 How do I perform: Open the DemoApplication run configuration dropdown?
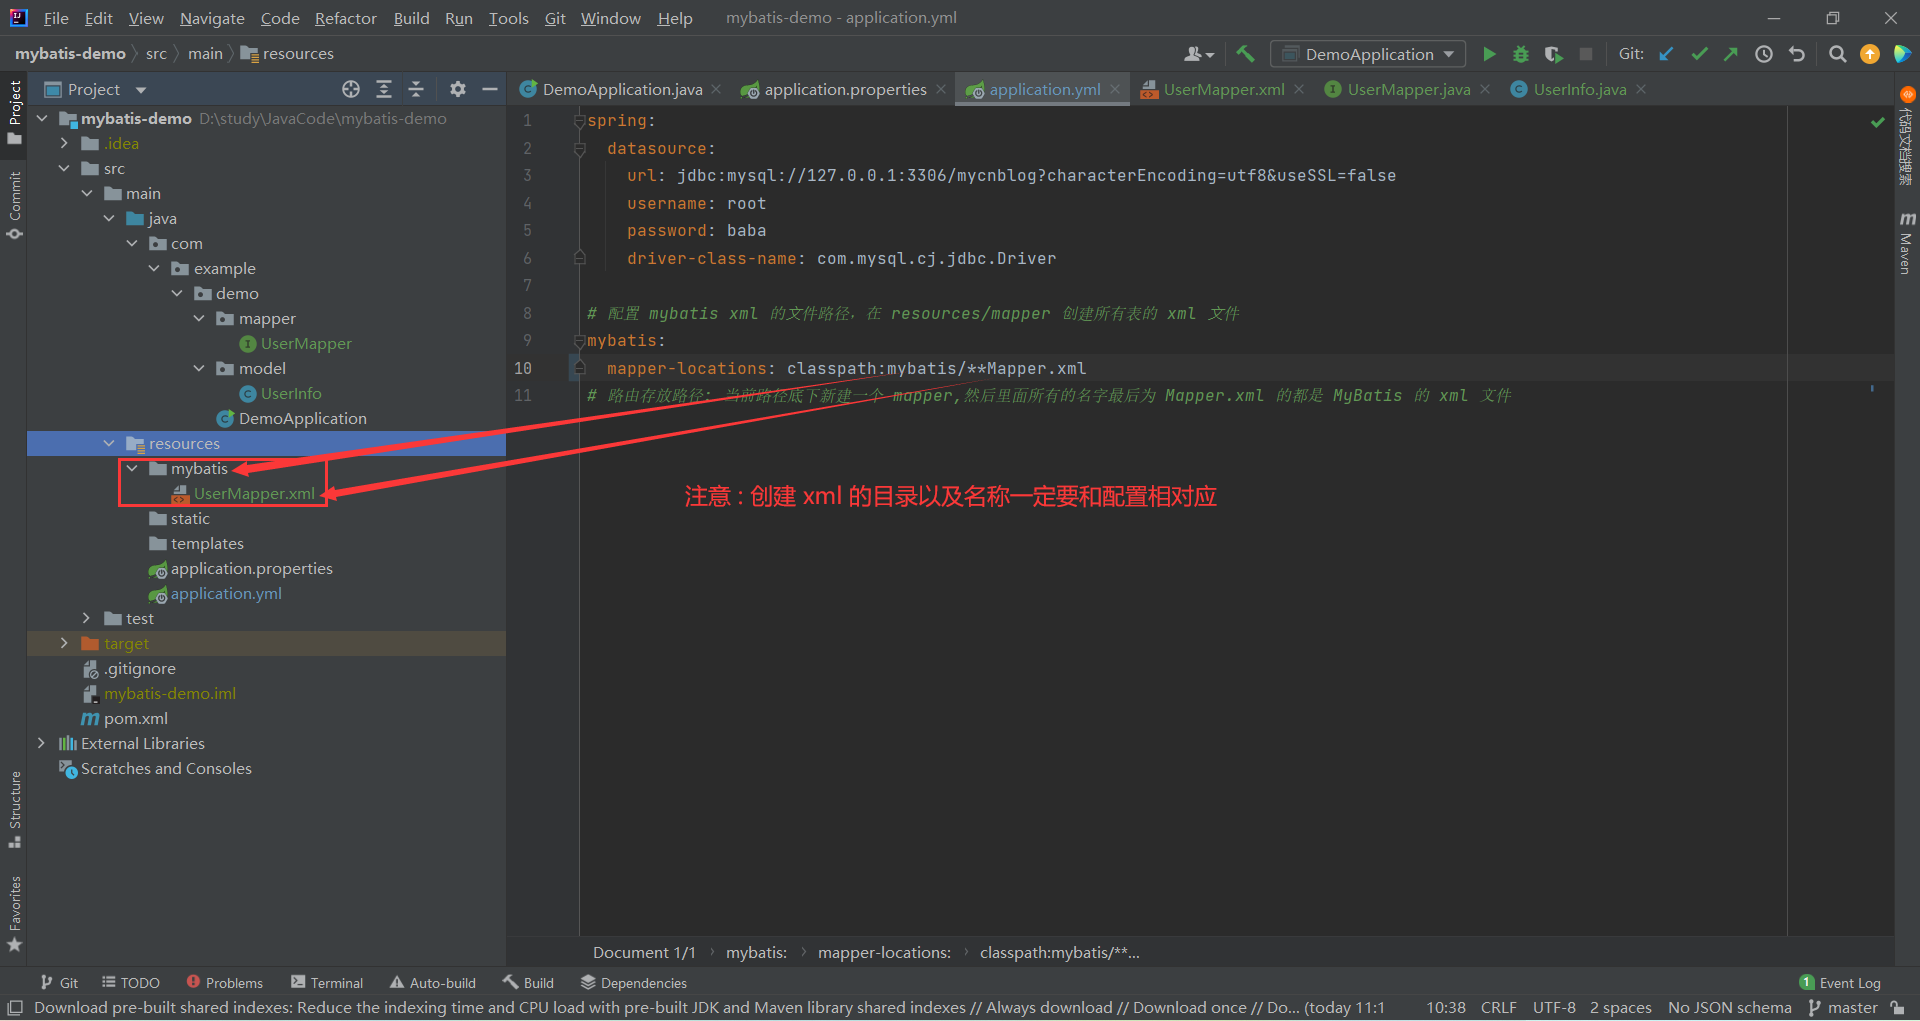(x=1367, y=54)
